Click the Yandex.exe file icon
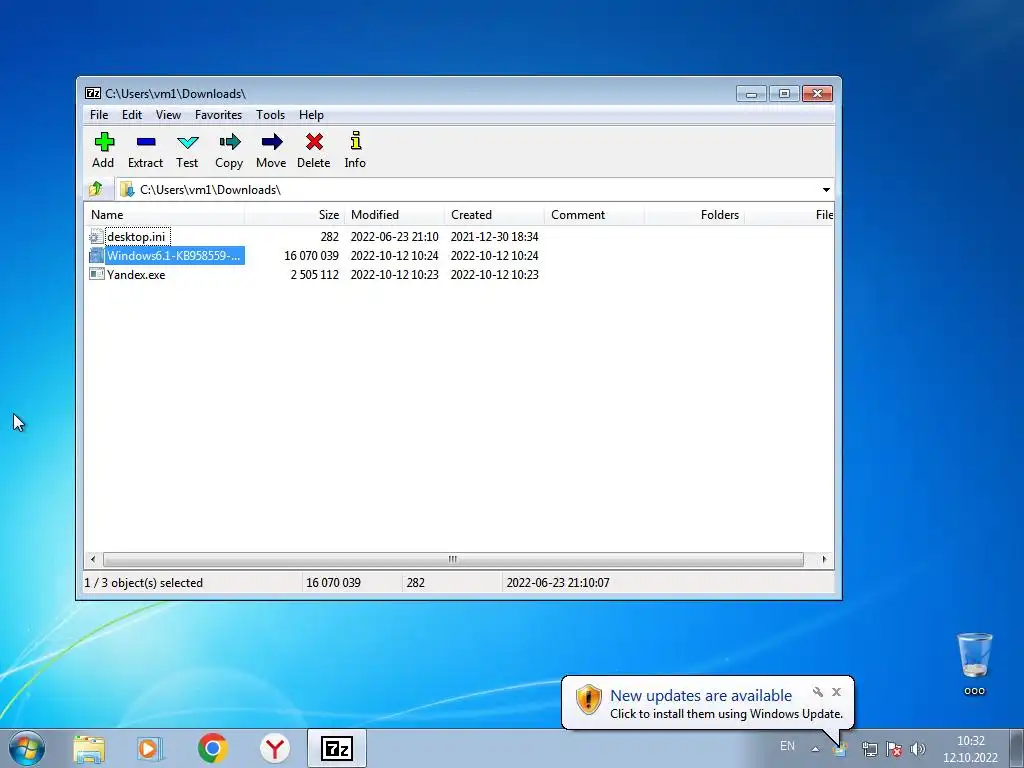 96,274
